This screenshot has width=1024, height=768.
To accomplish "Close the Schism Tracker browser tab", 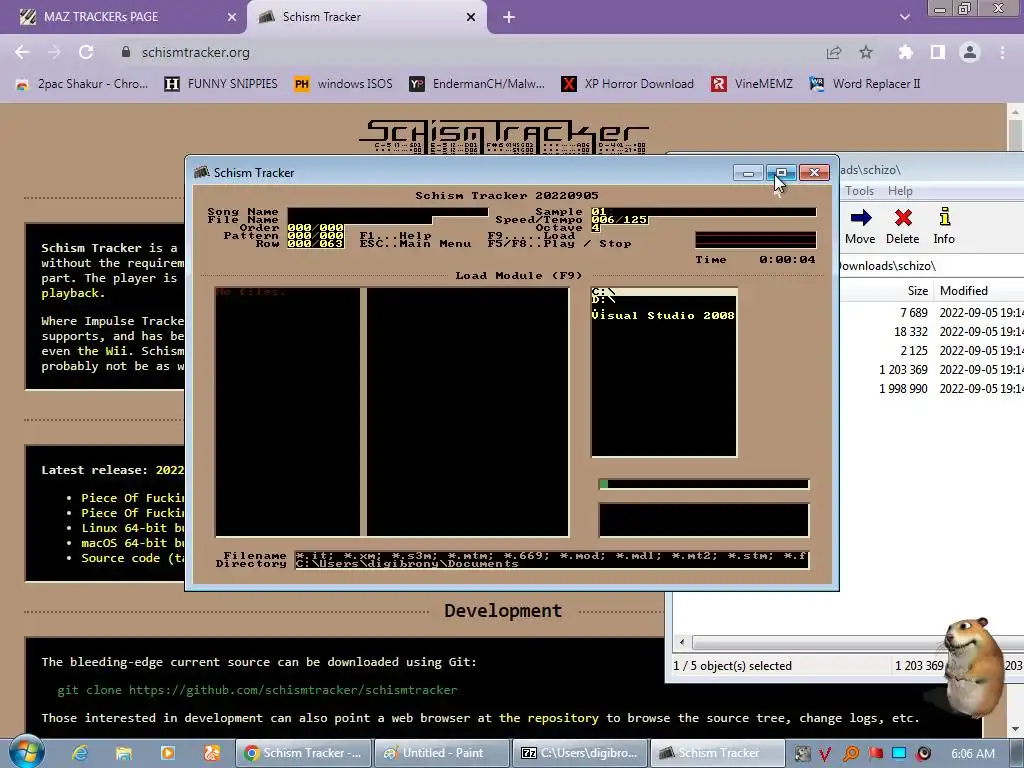I will tap(471, 17).
